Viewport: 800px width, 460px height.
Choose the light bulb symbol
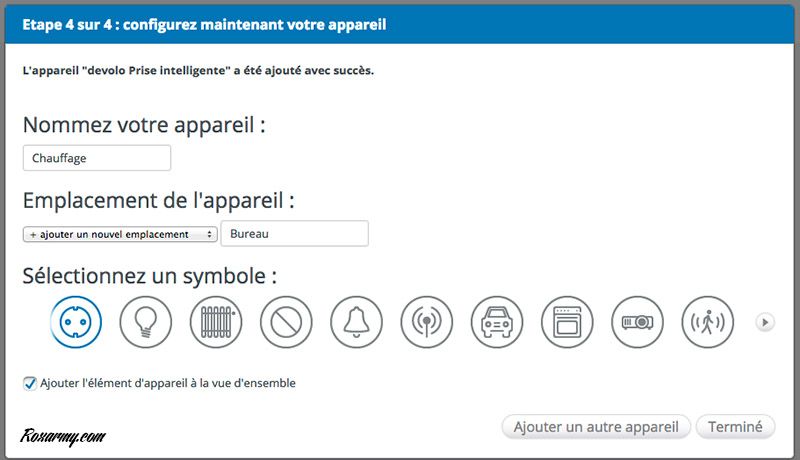(146, 322)
